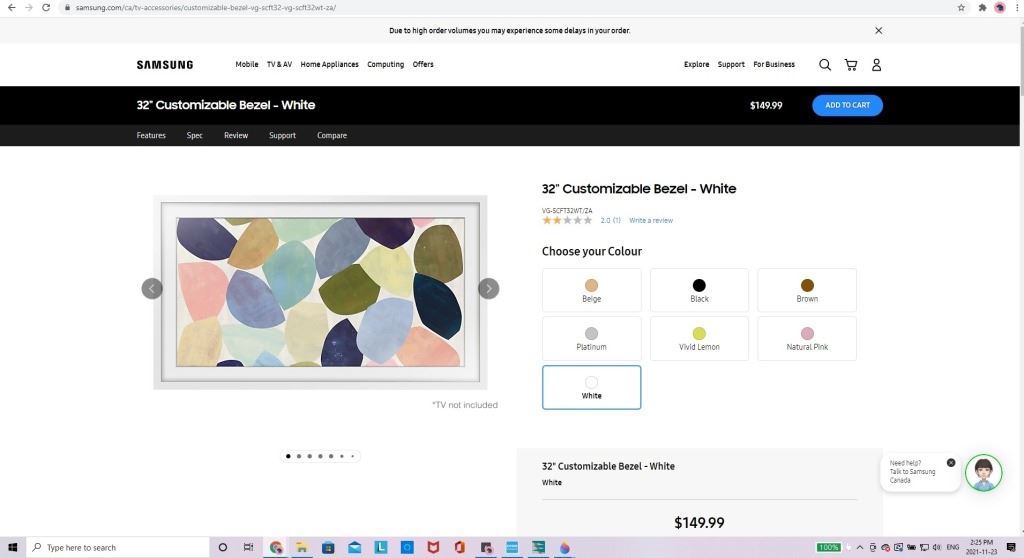
Task: Expand the Home Appliances navigation menu
Action: [x=329, y=65]
